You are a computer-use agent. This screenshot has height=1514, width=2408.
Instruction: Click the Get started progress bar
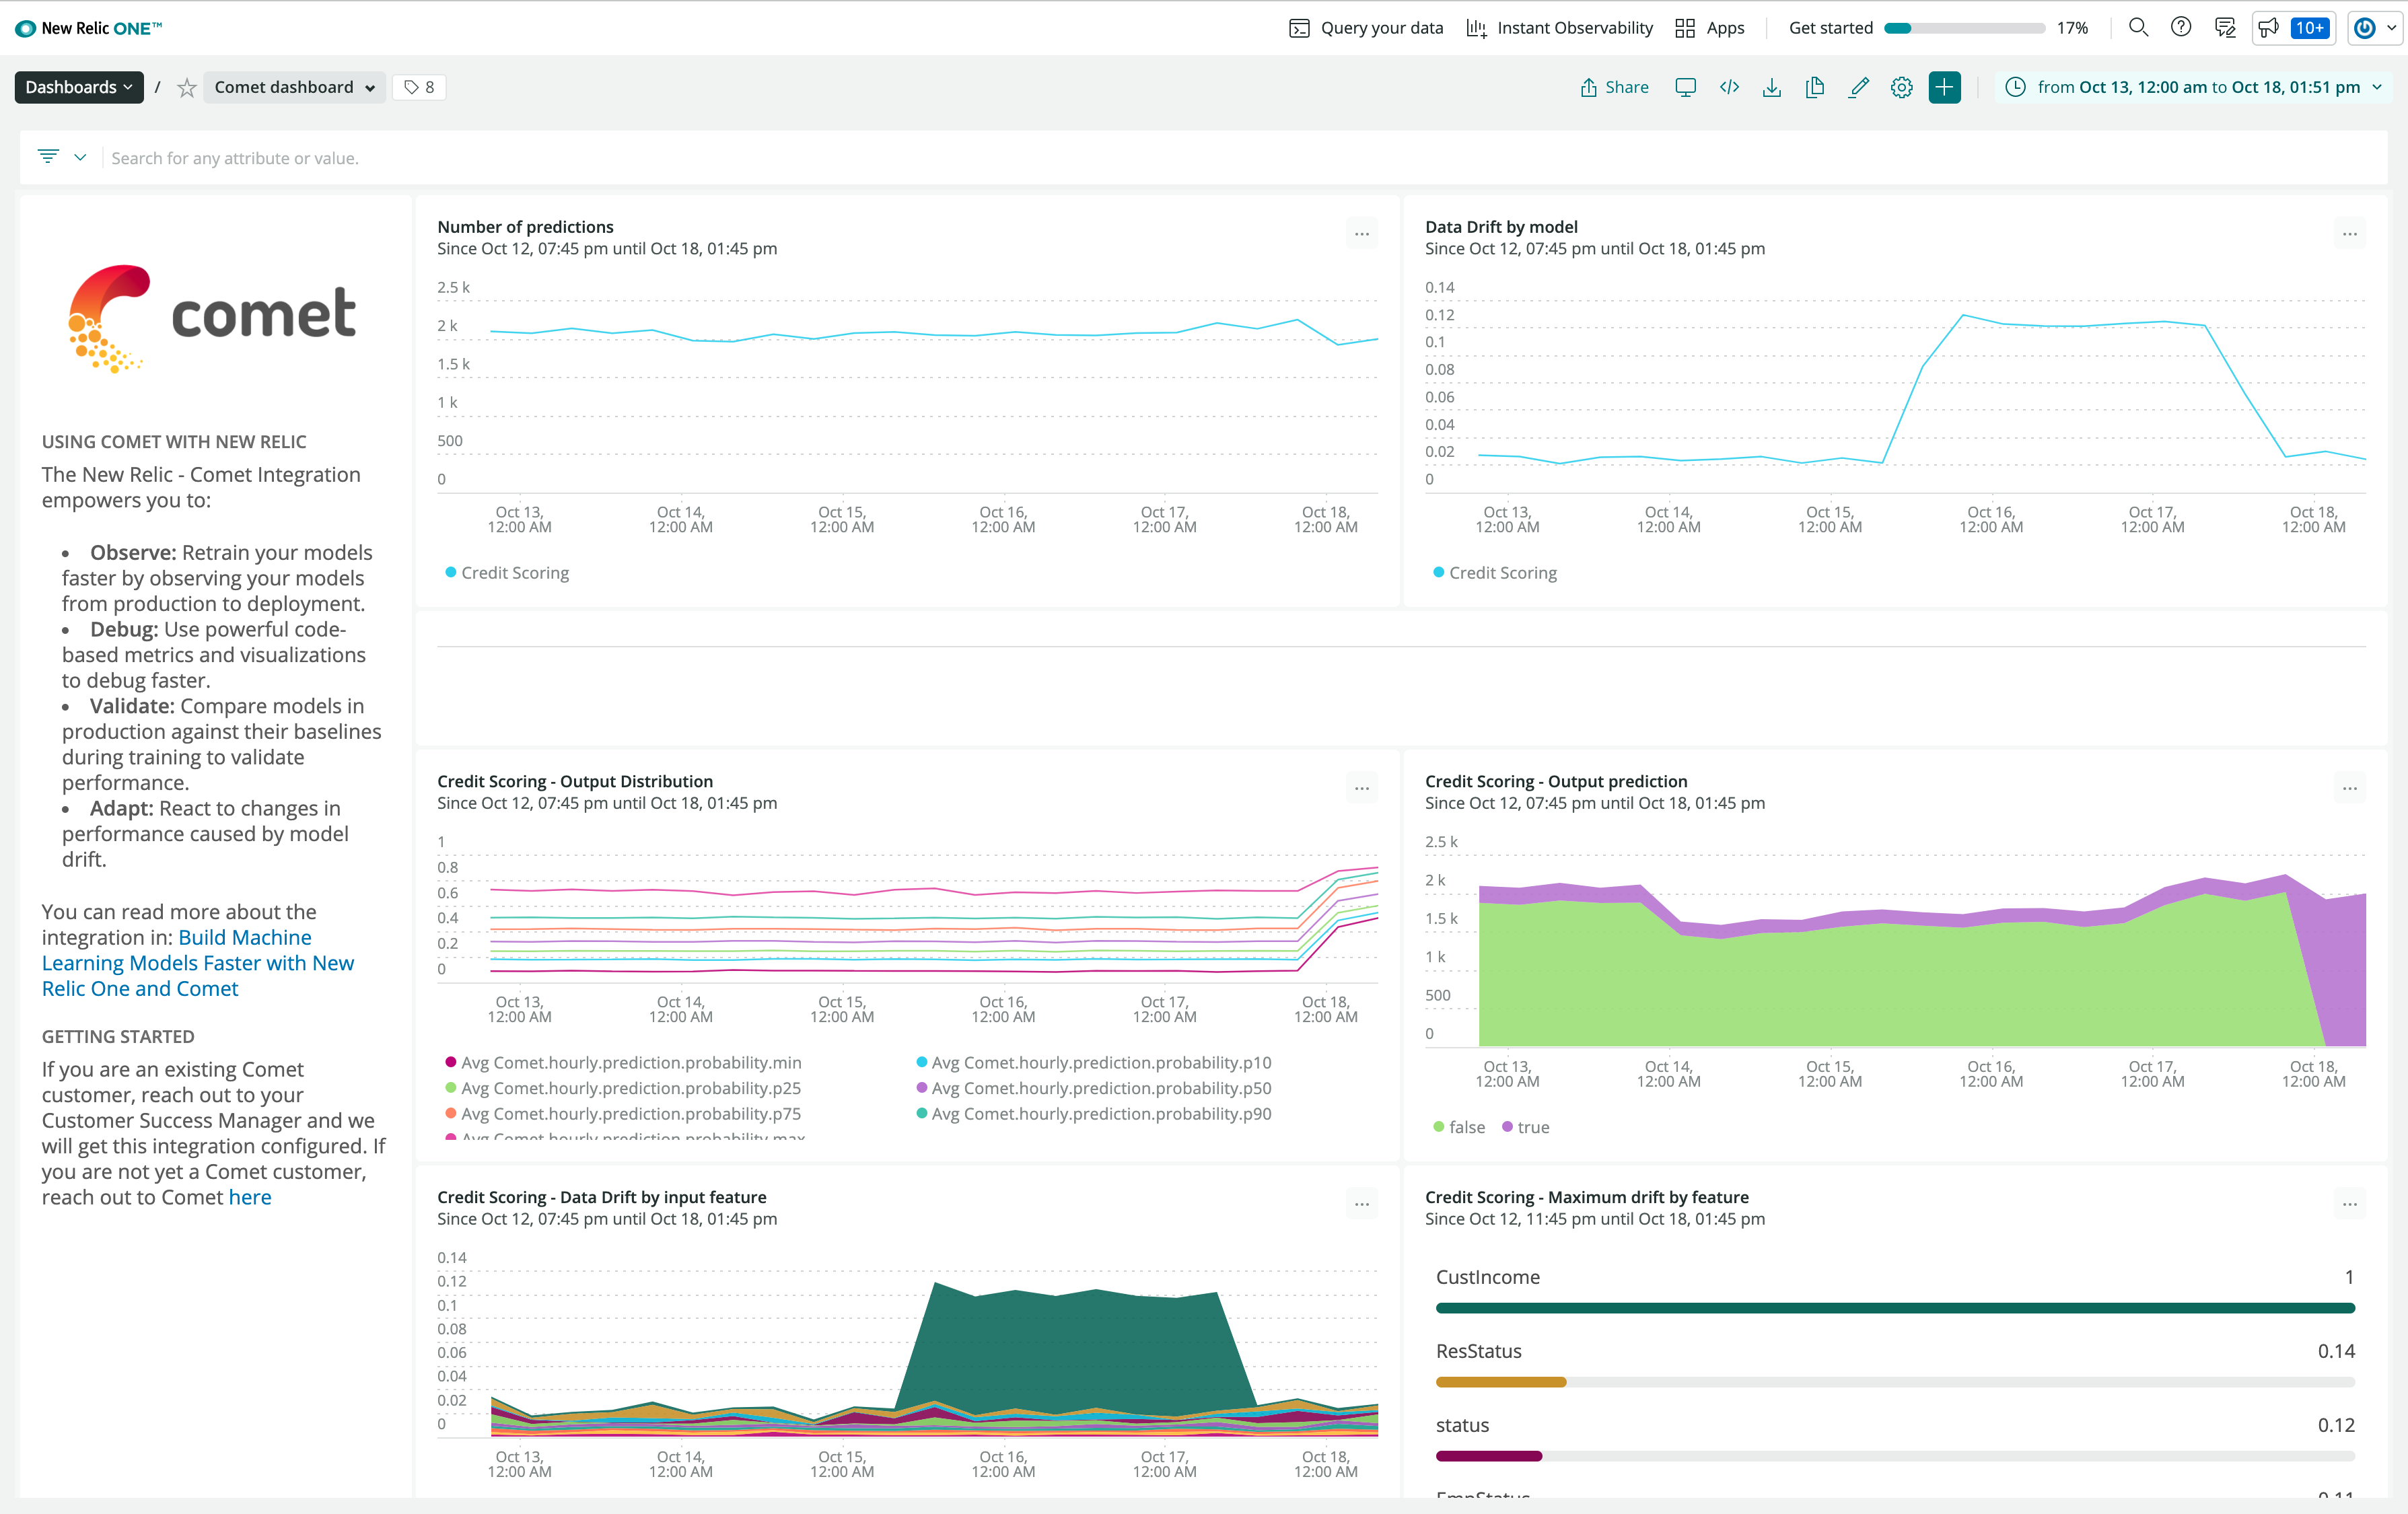click(1963, 28)
